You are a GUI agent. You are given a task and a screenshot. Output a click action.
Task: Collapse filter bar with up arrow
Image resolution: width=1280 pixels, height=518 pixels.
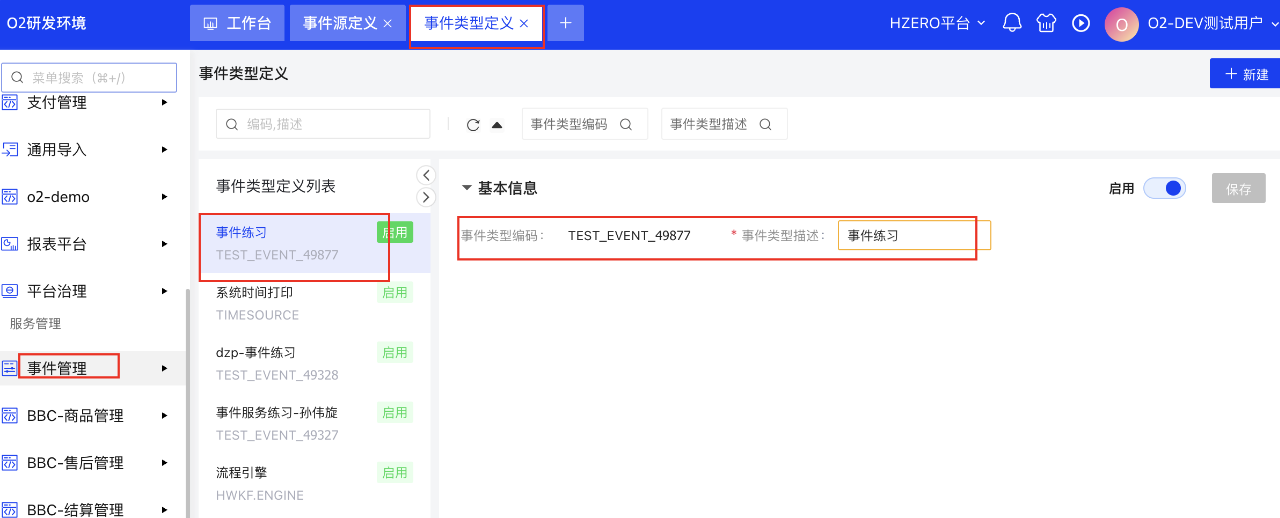pyautogui.click(x=497, y=125)
